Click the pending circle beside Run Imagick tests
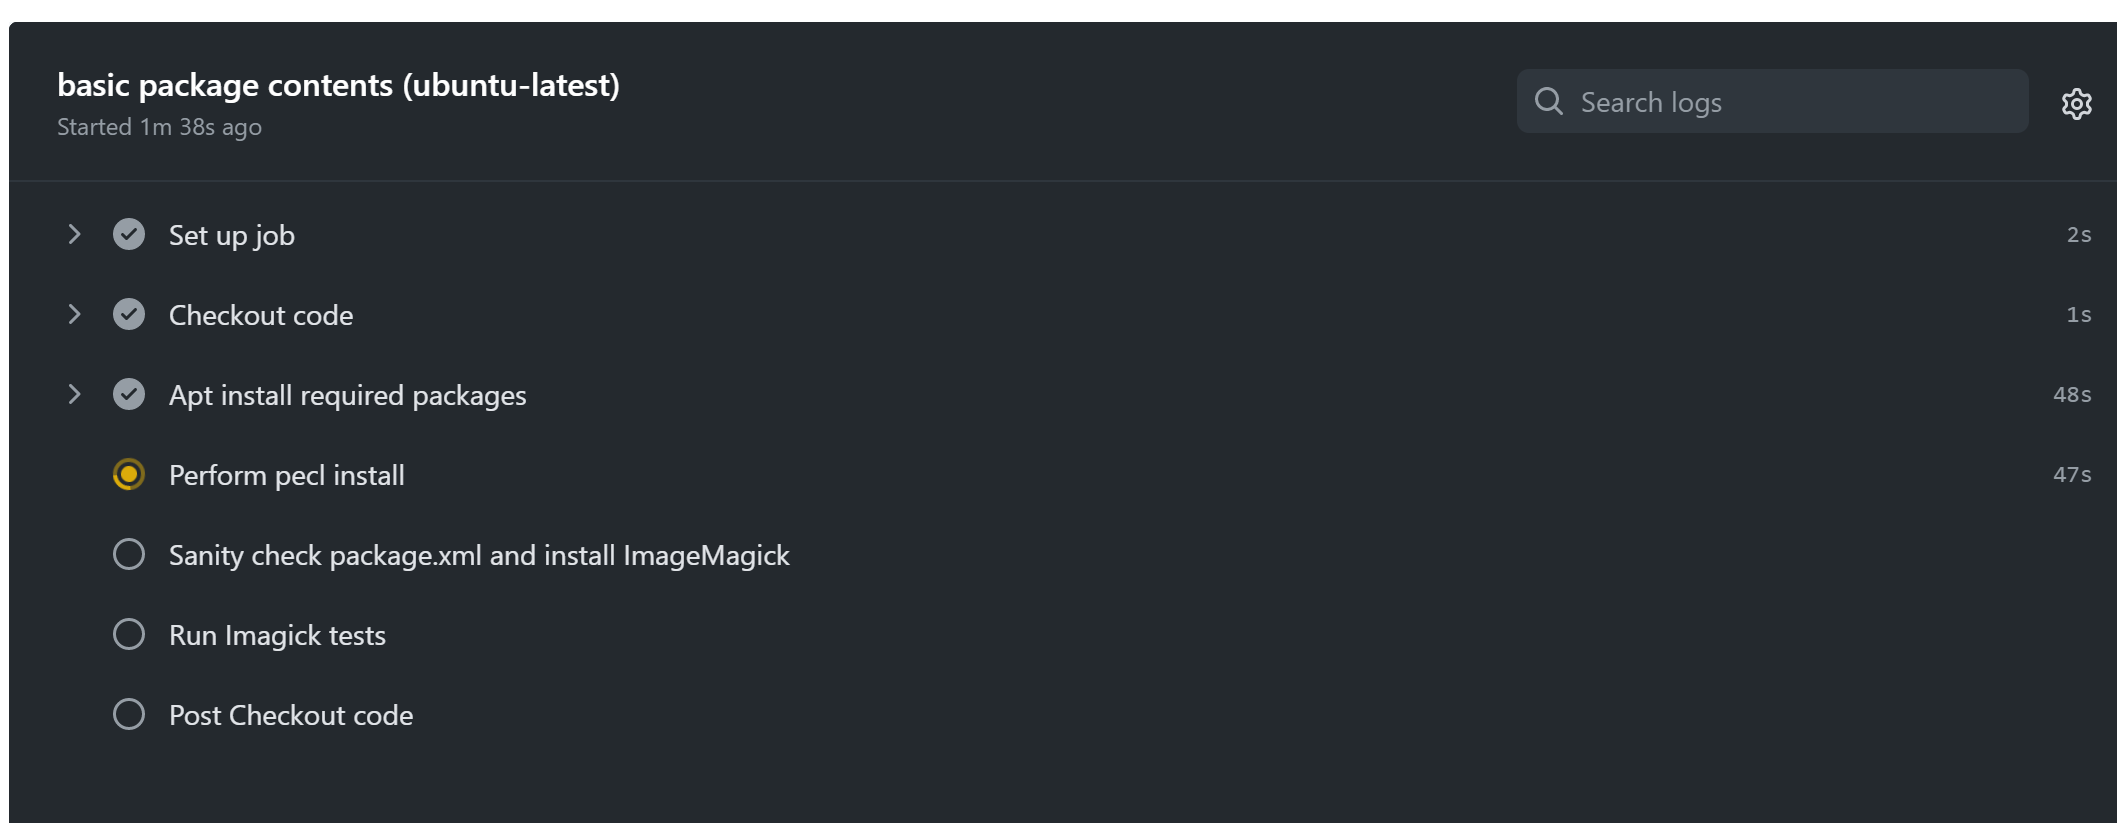The image size is (2117, 823). 128,634
